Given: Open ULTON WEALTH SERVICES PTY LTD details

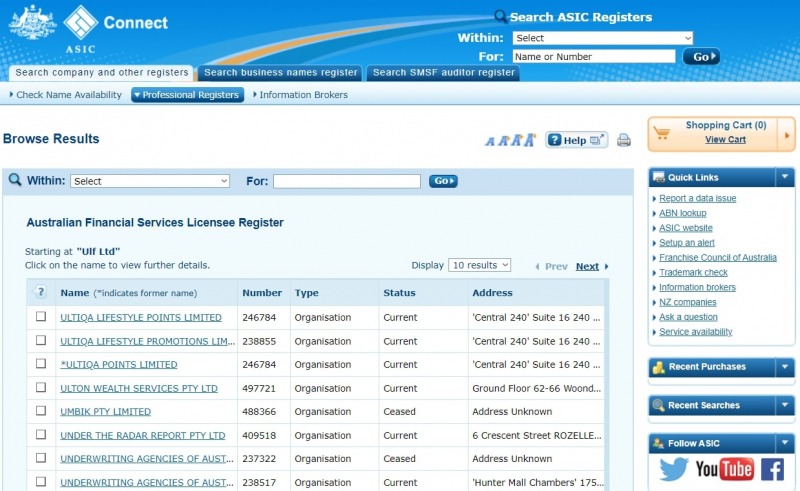Looking at the screenshot, I should [139, 388].
